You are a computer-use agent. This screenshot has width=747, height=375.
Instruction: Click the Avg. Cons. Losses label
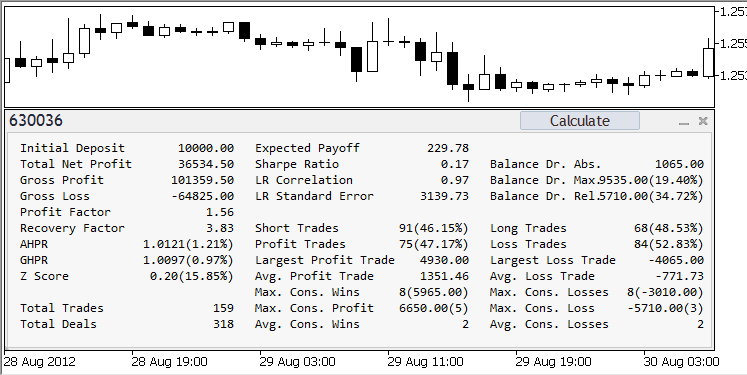549,324
